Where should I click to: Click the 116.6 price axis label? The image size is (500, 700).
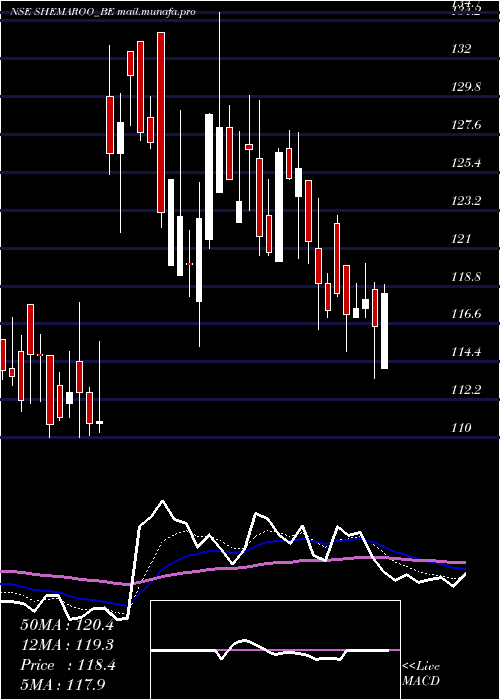click(x=466, y=314)
